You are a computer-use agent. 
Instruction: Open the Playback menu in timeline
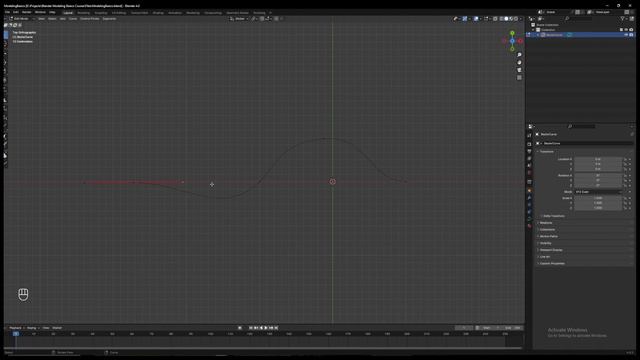(x=16, y=328)
